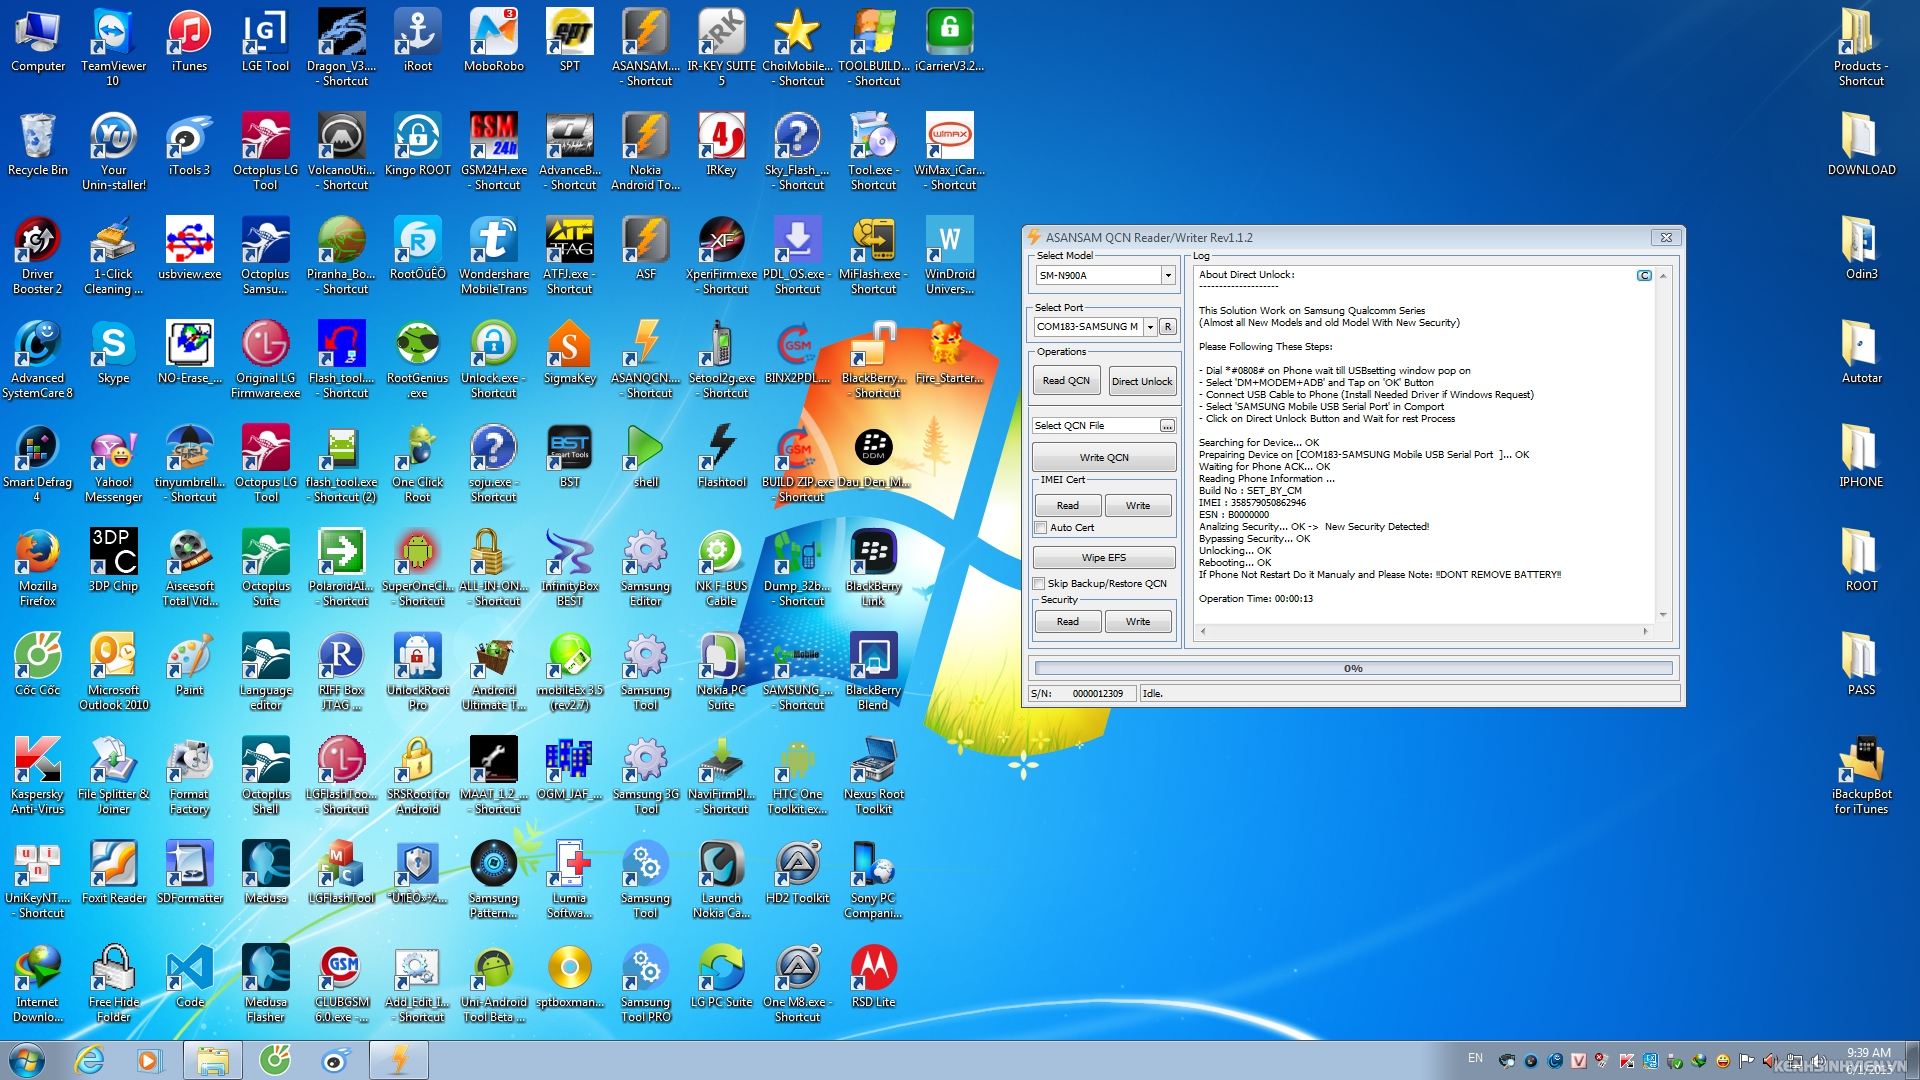The height and width of the screenshot is (1080, 1920).
Task: Click the R port refresh button
Action: click(x=1167, y=327)
